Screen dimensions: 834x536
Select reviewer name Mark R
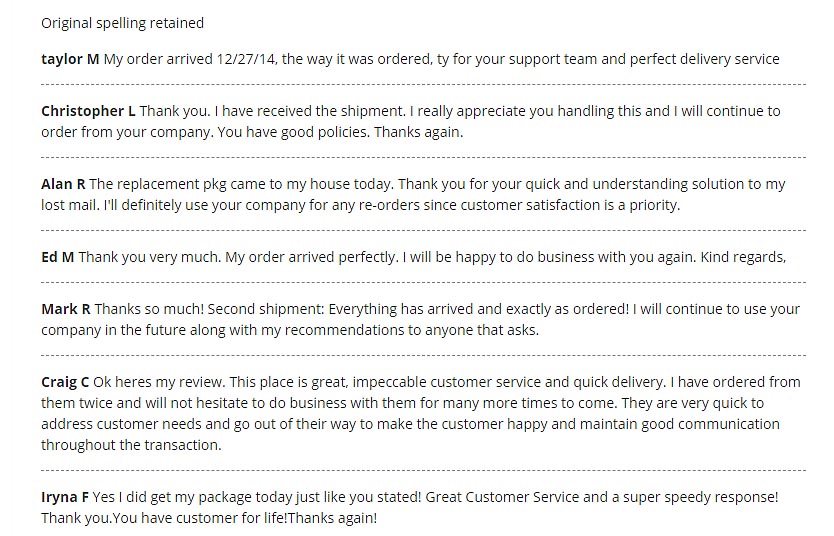point(65,309)
